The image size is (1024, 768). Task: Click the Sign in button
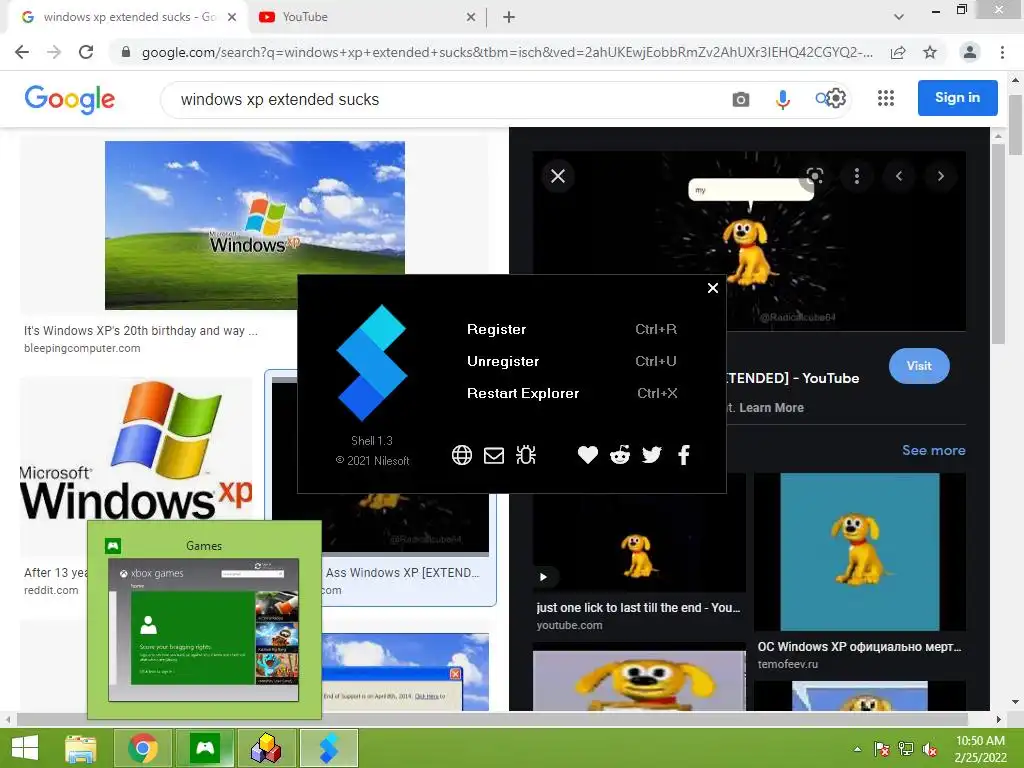coord(957,98)
